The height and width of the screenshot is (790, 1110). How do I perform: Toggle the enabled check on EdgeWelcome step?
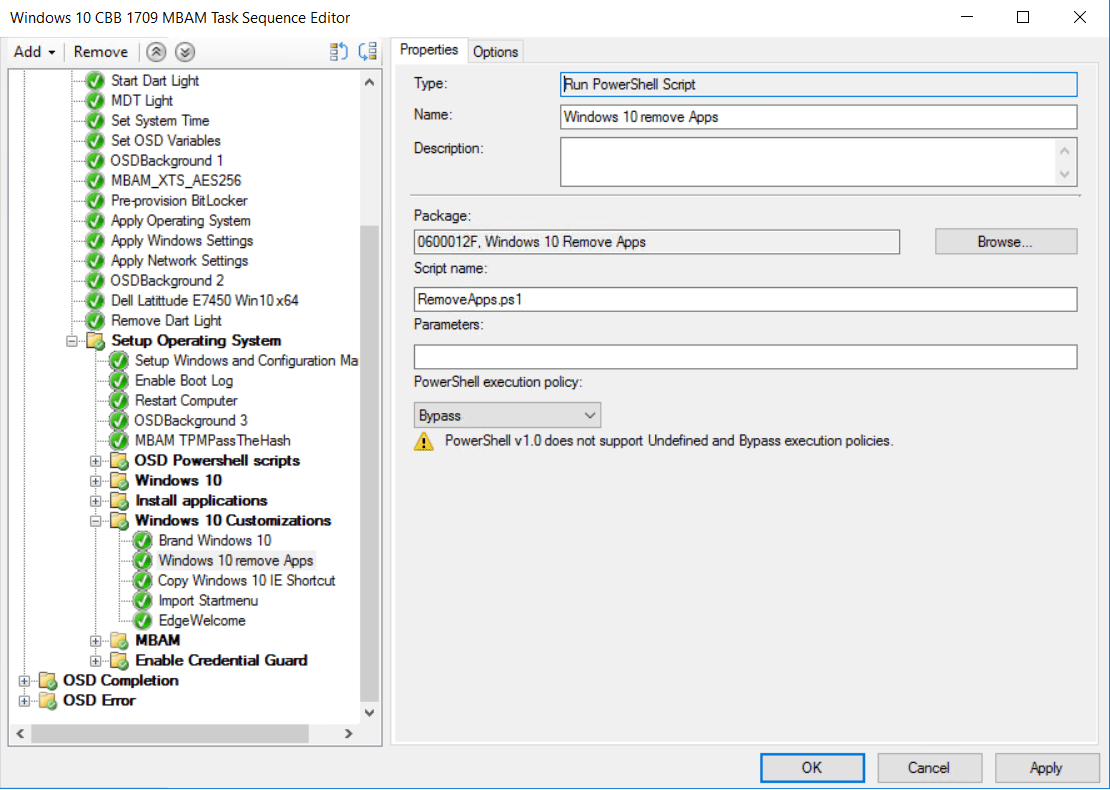pyautogui.click(x=142, y=620)
